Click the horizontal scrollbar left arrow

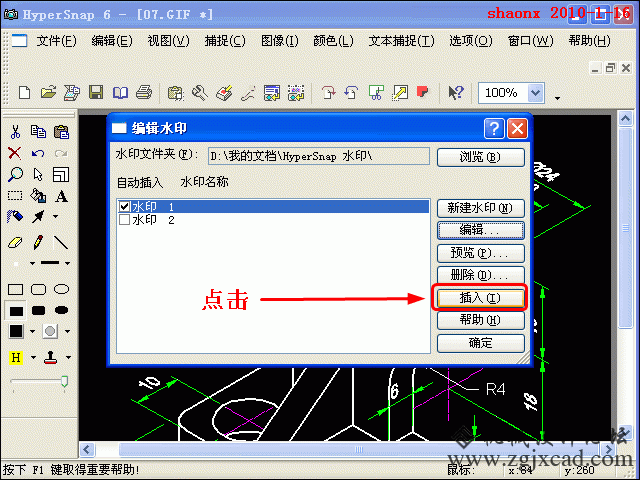click(x=87, y=450)
